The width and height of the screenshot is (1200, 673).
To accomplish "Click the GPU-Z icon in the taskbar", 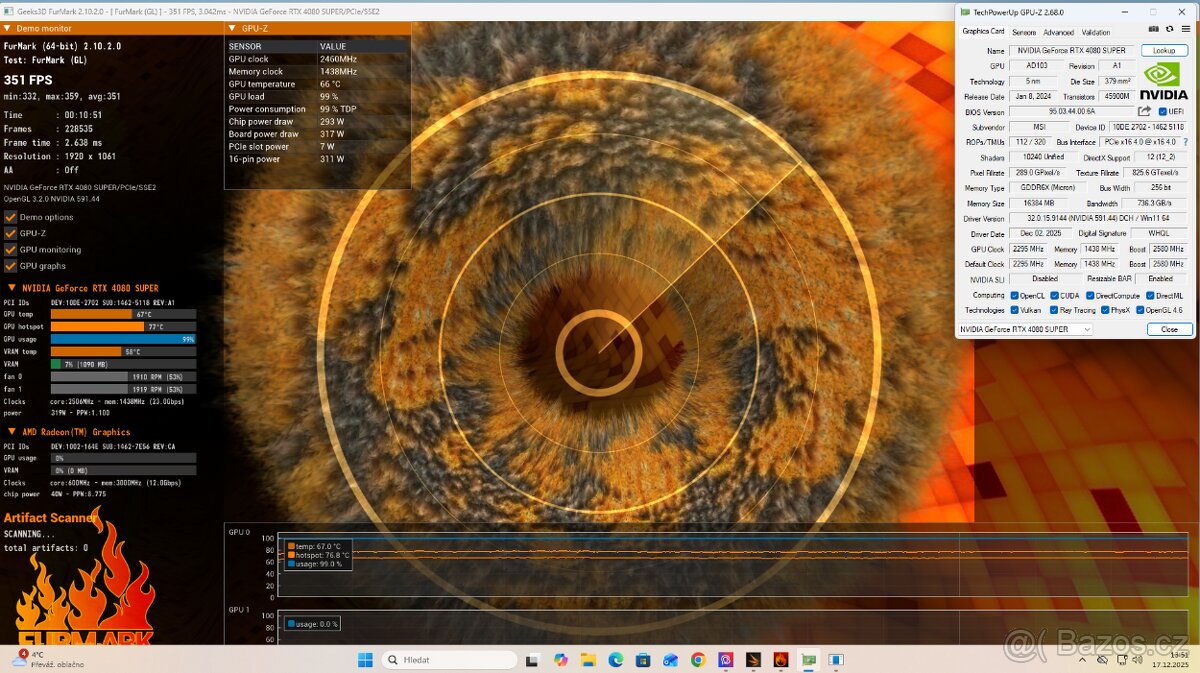I will (x=808, y=659).
